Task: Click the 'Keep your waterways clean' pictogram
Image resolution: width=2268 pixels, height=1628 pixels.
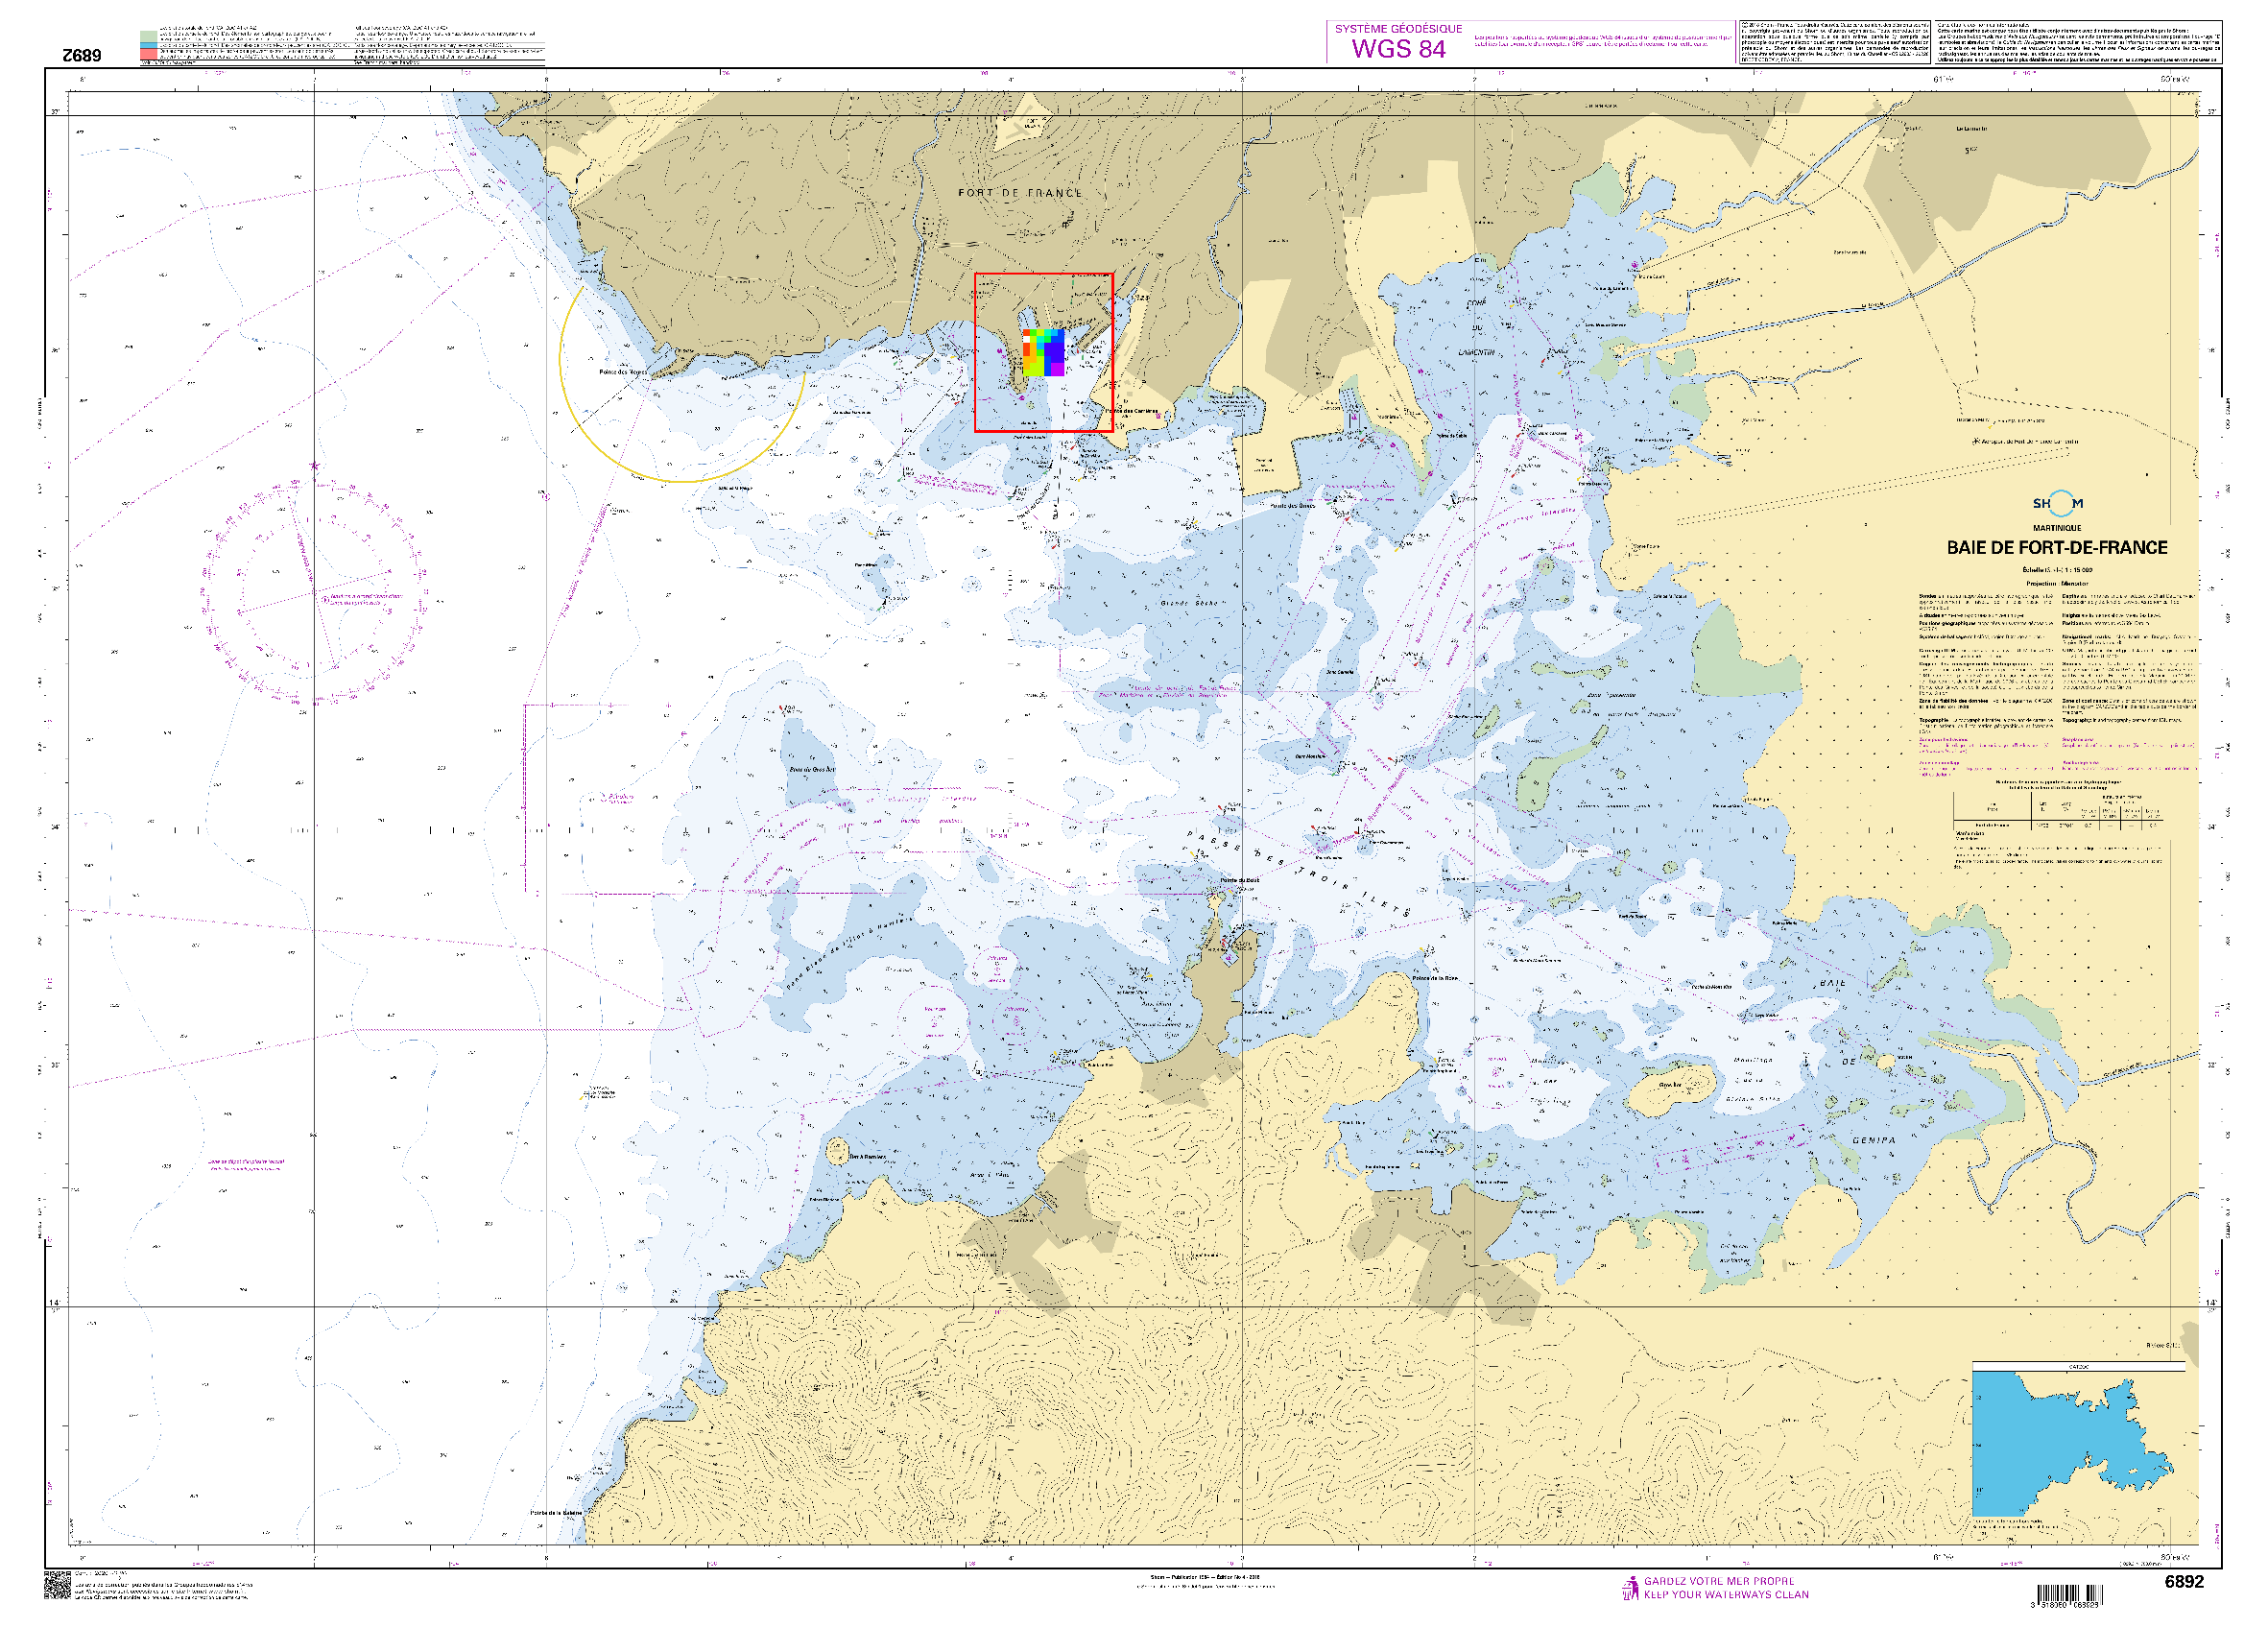Action: pos(1630,1588)
